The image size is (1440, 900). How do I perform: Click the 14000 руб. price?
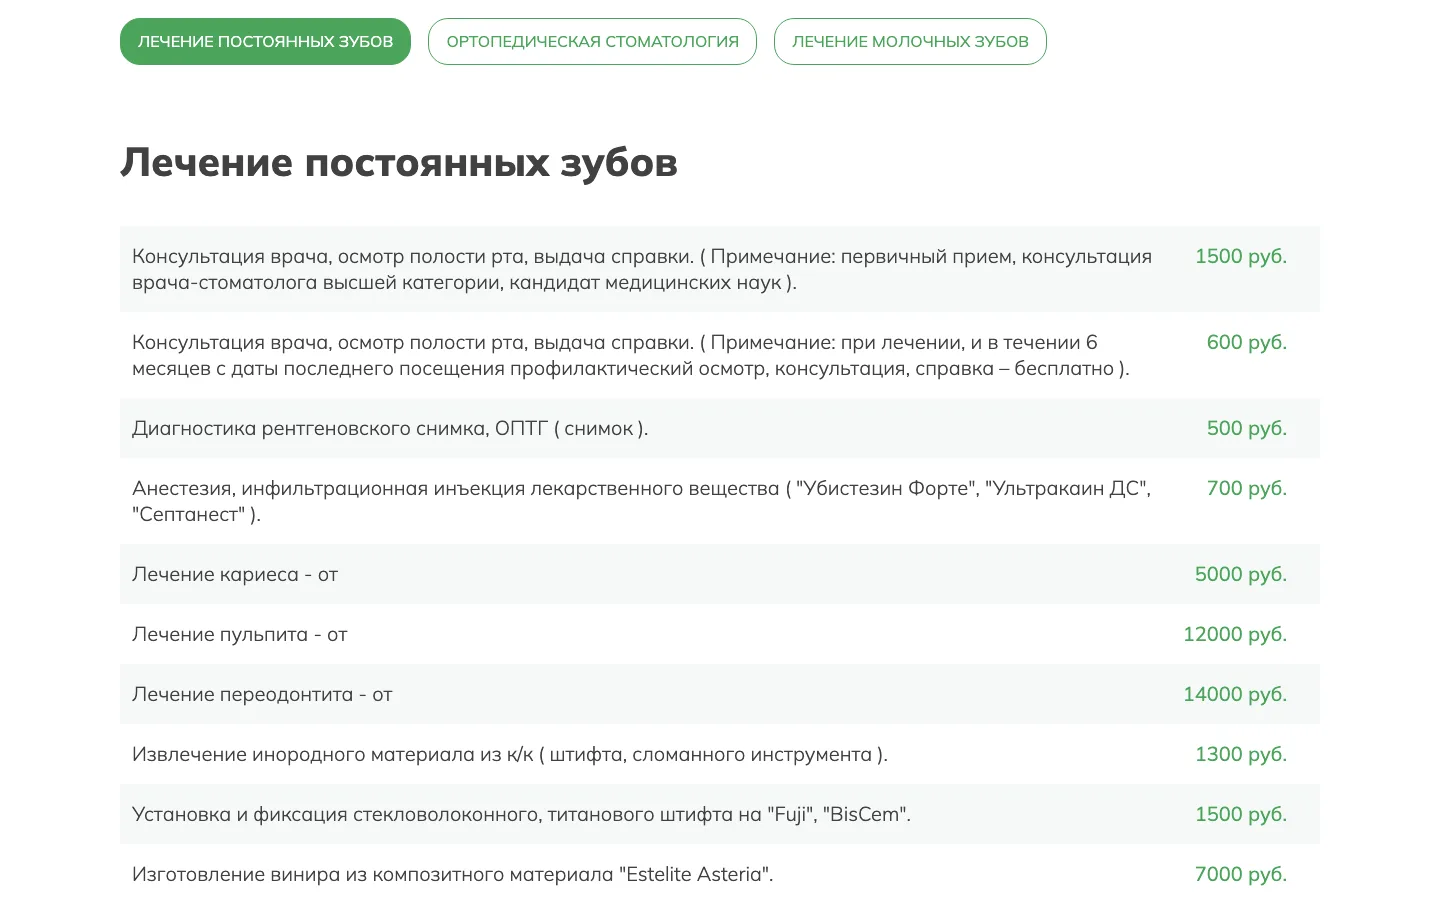pos(1235,694)
